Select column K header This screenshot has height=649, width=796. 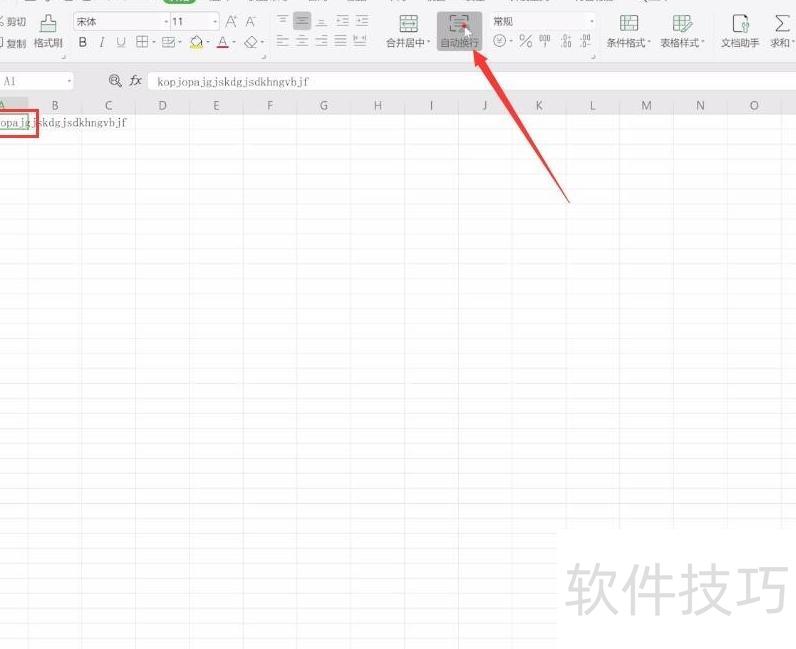(539, 106)
